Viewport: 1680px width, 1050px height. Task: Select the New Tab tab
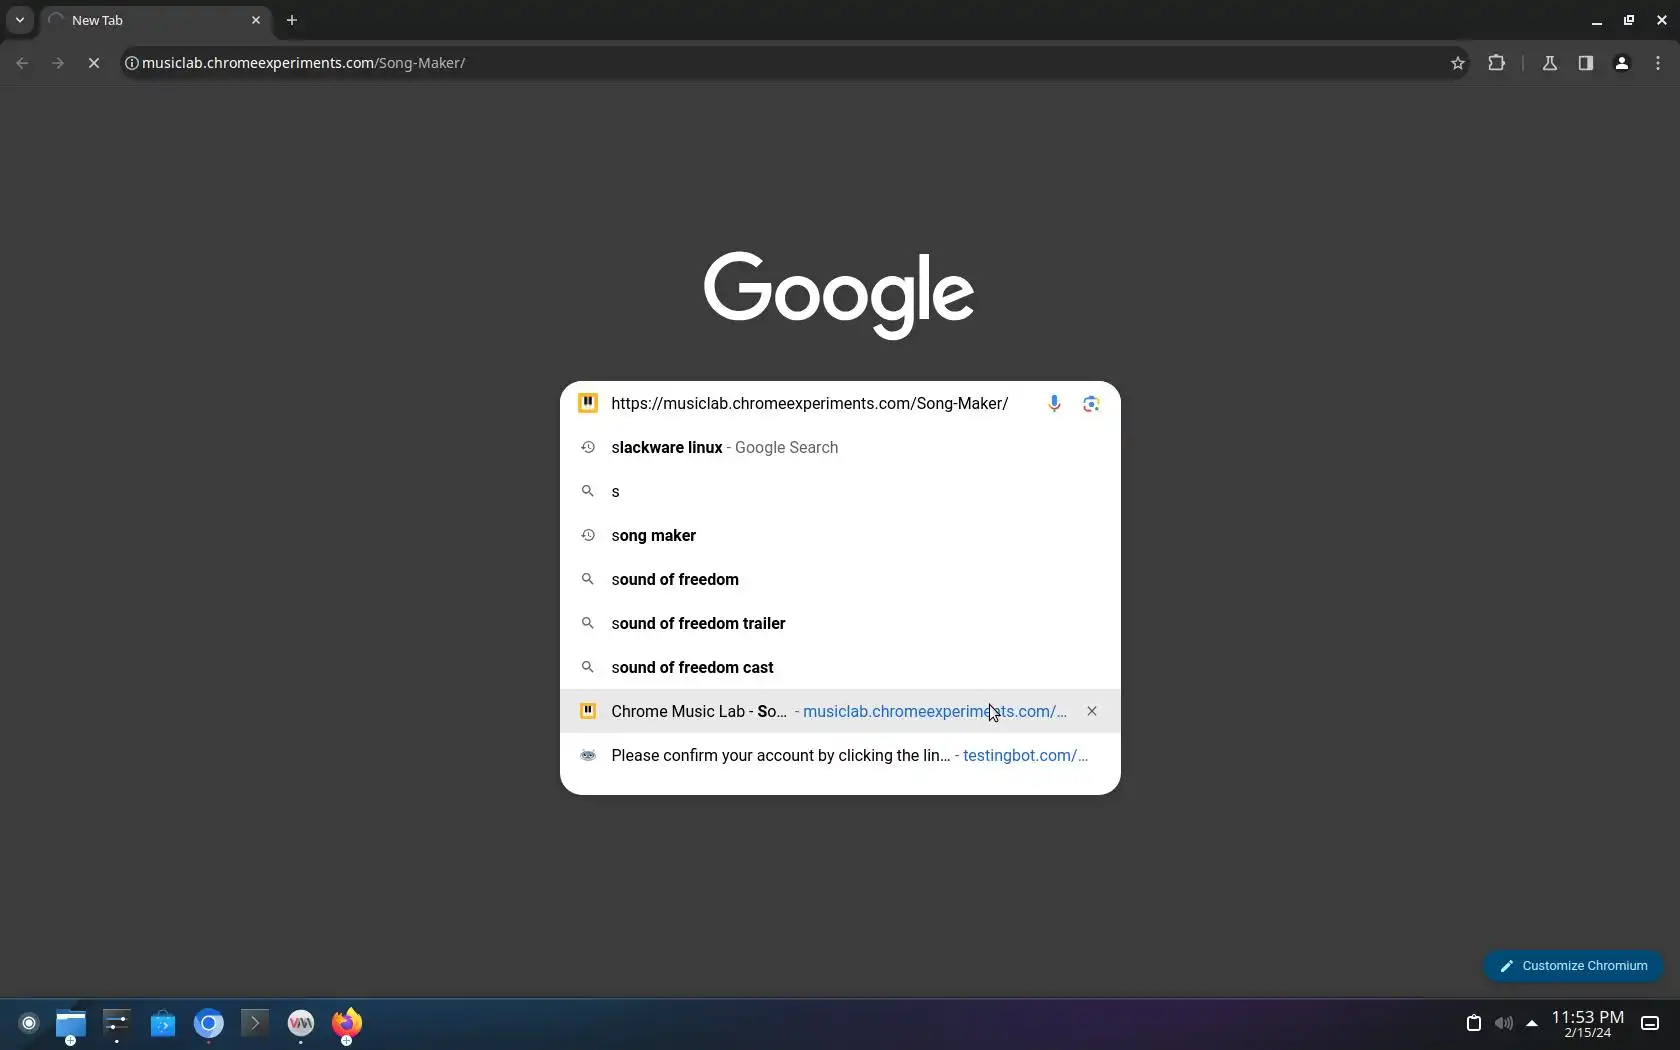(155, 20)
